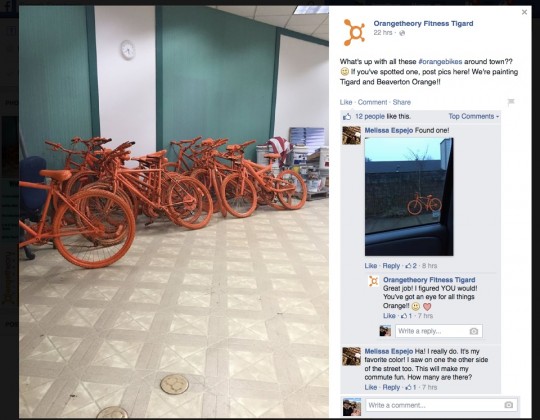Open the orange bike photo in comment

click(x=409, y=197)
